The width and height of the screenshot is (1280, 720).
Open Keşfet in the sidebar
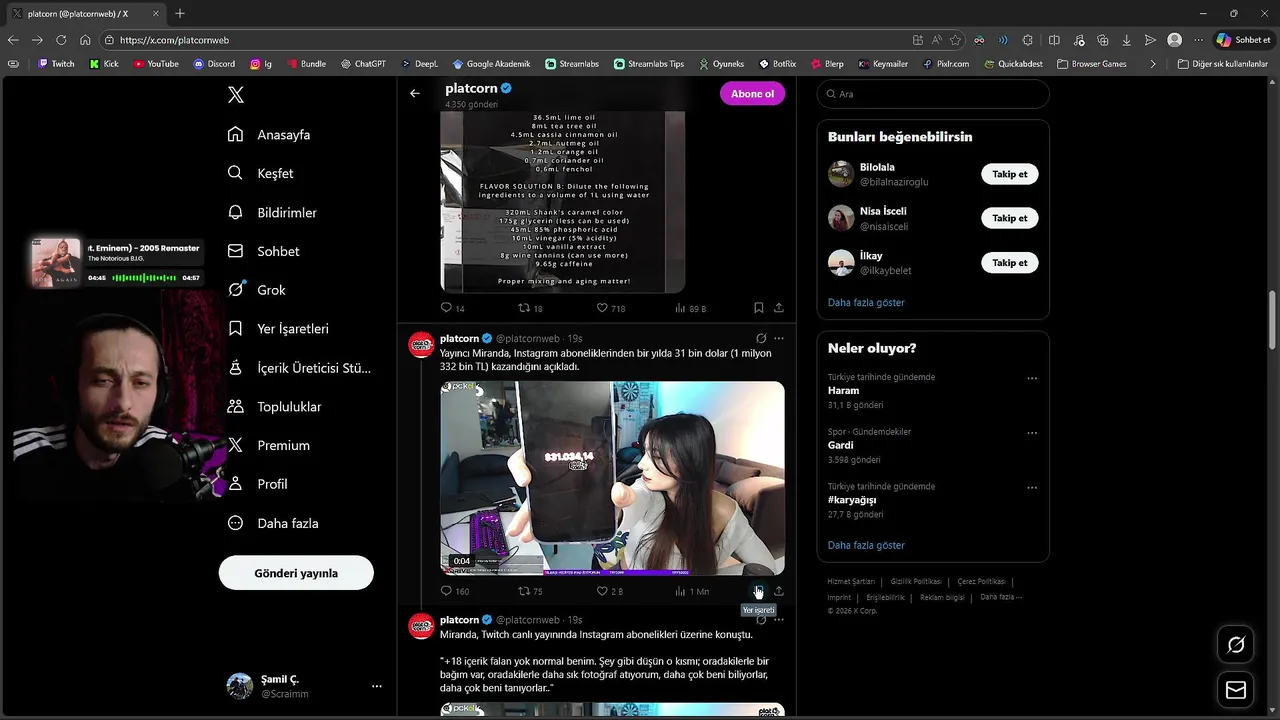[261, 173]
